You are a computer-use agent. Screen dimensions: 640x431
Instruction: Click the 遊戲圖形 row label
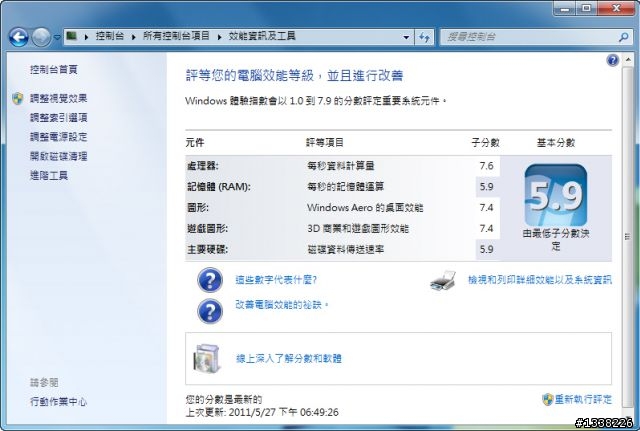coord(207,229)
